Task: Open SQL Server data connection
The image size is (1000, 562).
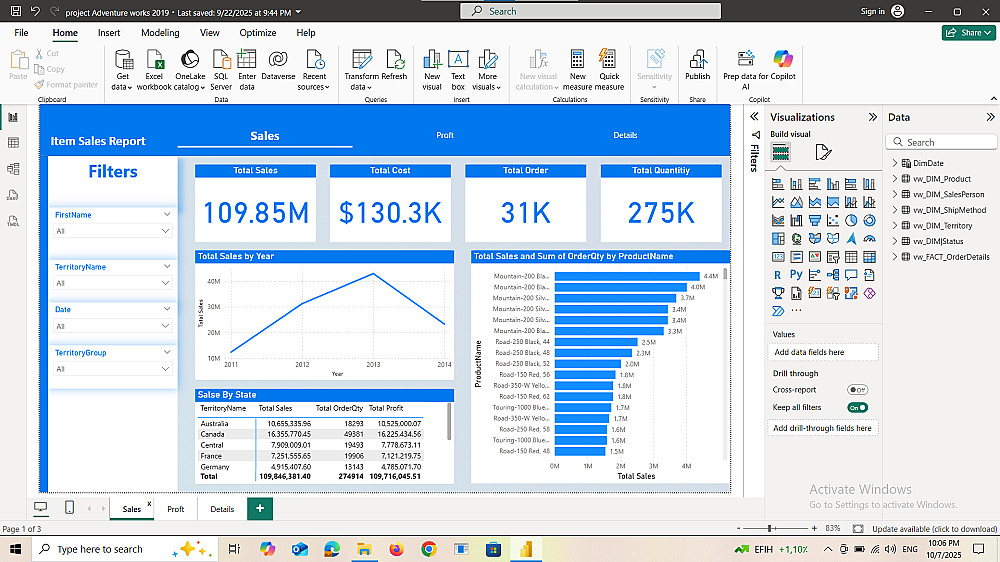Action: point(221,60)
